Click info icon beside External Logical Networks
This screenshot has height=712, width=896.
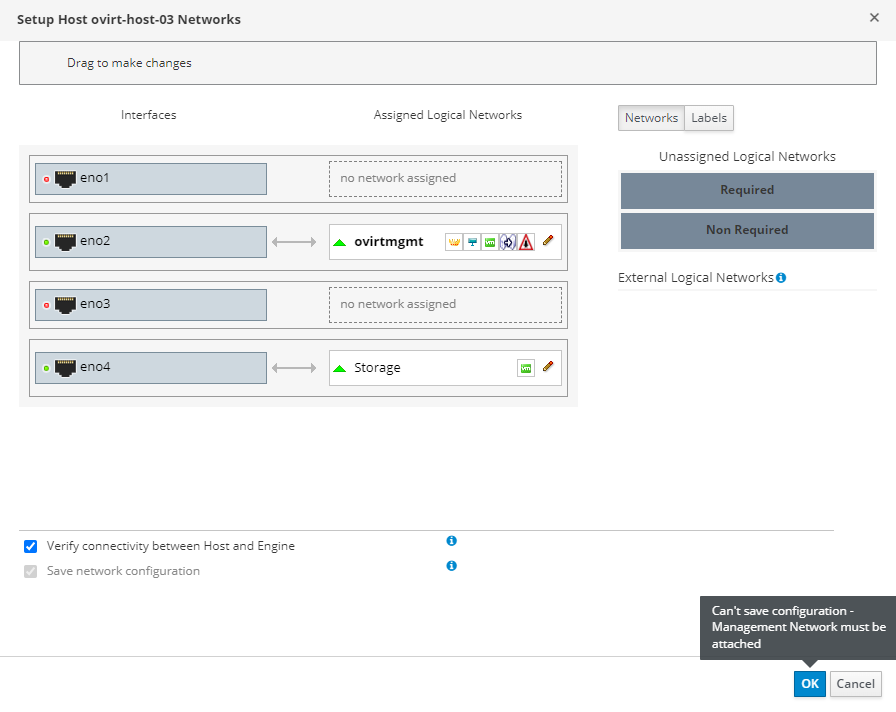point(781,278)
